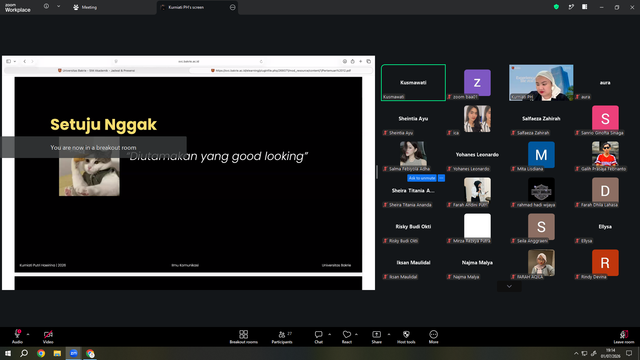This screenshot has height=360, width=640.
Task: Click the Zoom Workplace logo
Action: [18, 7]
